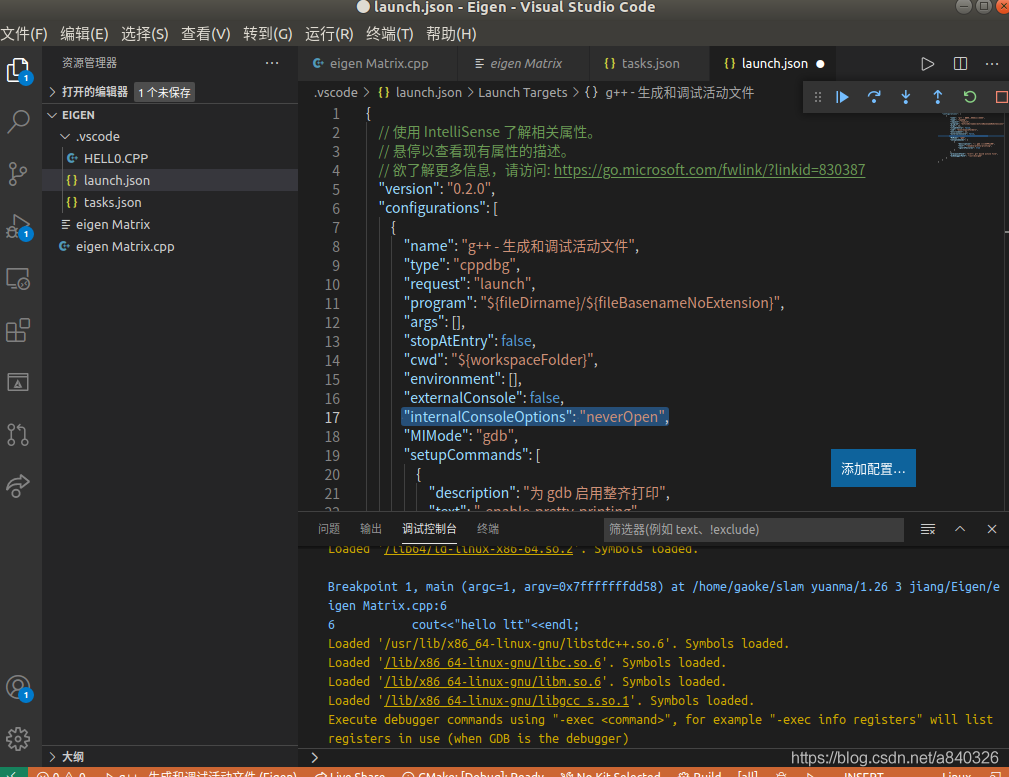This screenshot has height=777, width=1009.
Task: Click Step Into in the debug toolbar
Action: pyautogui.click(x=905, y=97)
